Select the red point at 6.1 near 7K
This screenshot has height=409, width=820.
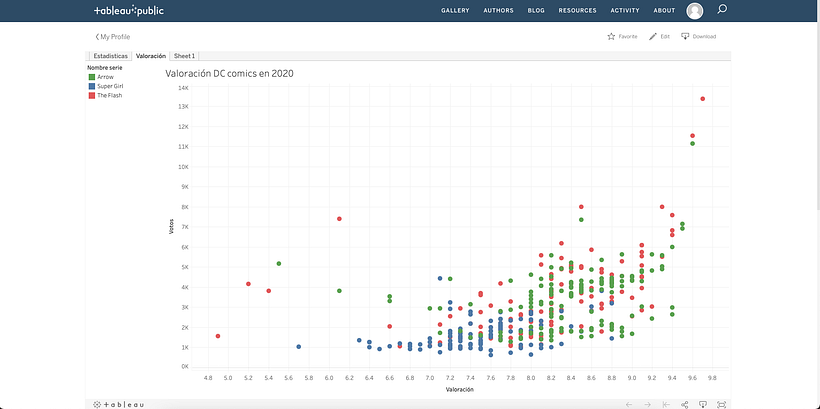coord(339,219)
